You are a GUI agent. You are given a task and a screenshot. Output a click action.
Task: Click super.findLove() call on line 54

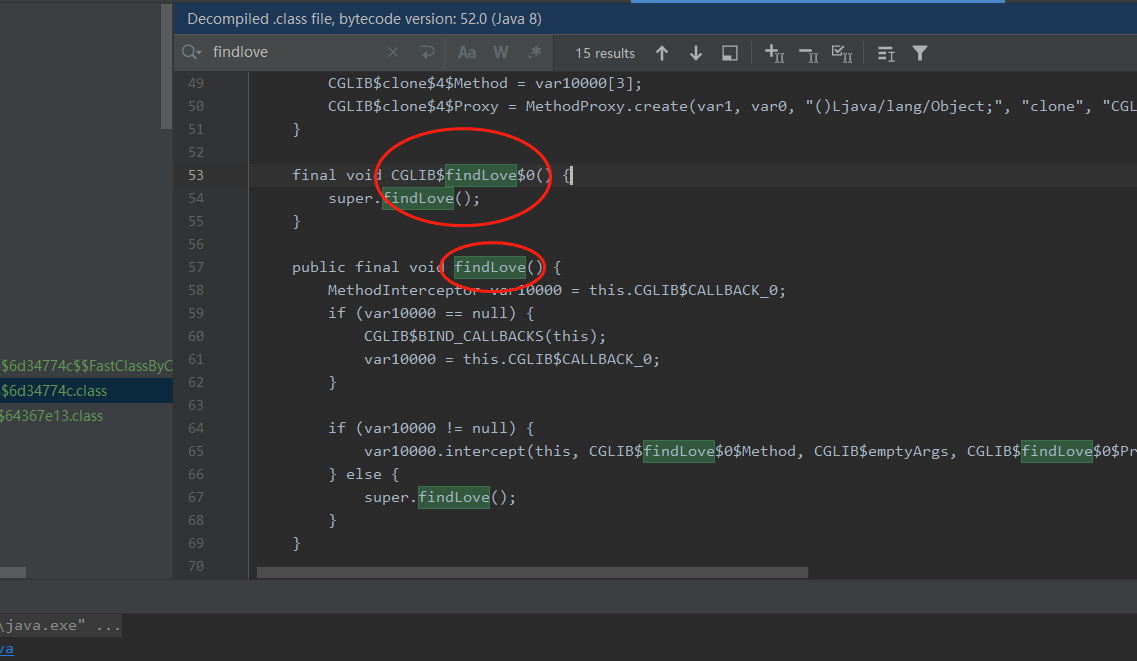(x=404, y=198)
